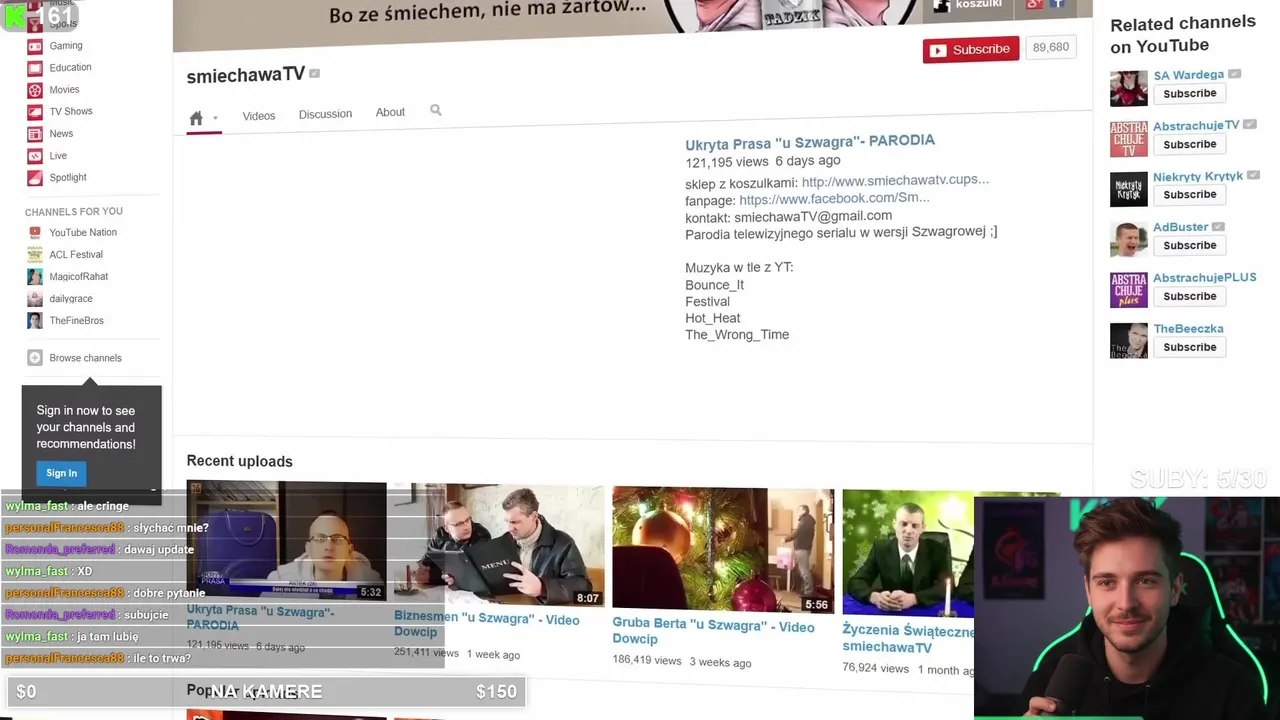This screenshot has height=720, width=1280.
Task: Click subscriber count 89,680
Action: [x=1050, y=48]
